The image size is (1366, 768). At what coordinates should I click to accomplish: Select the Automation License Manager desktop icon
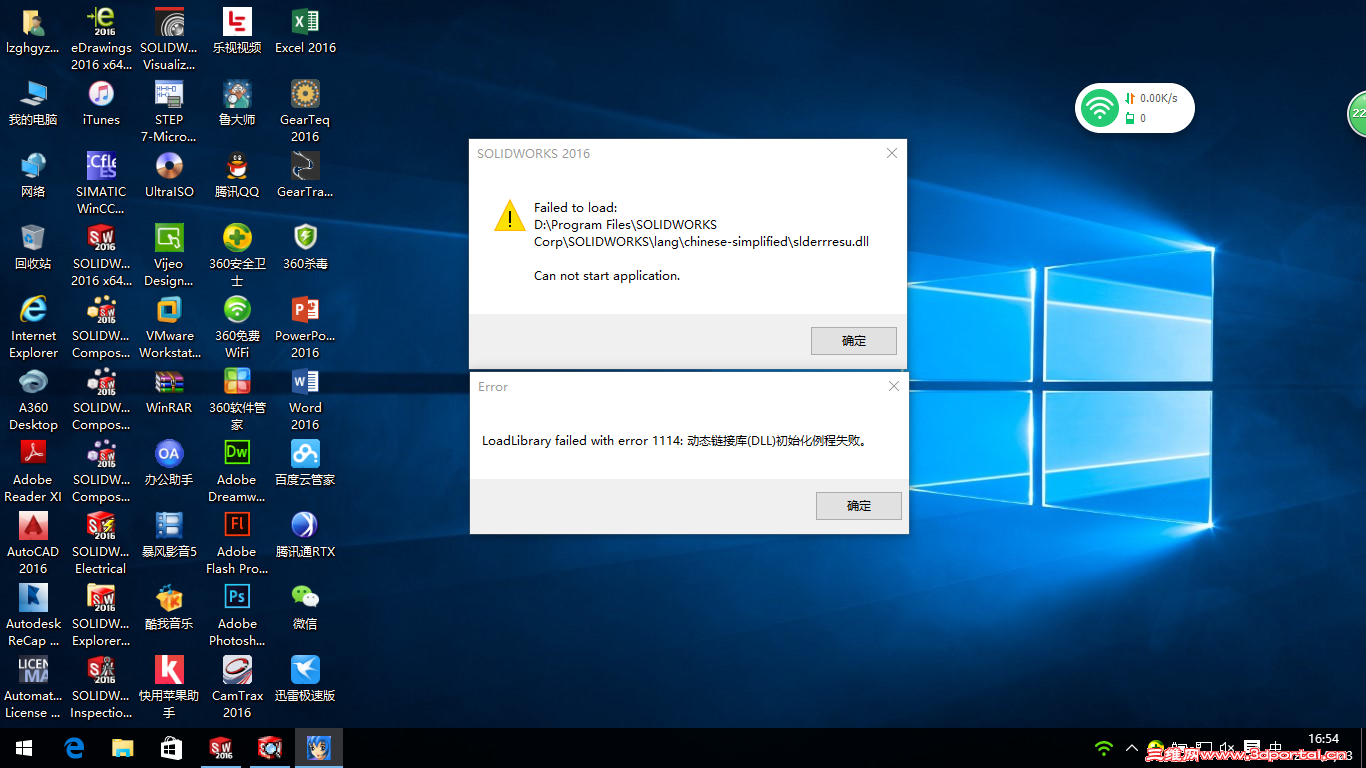pos(33,687)
